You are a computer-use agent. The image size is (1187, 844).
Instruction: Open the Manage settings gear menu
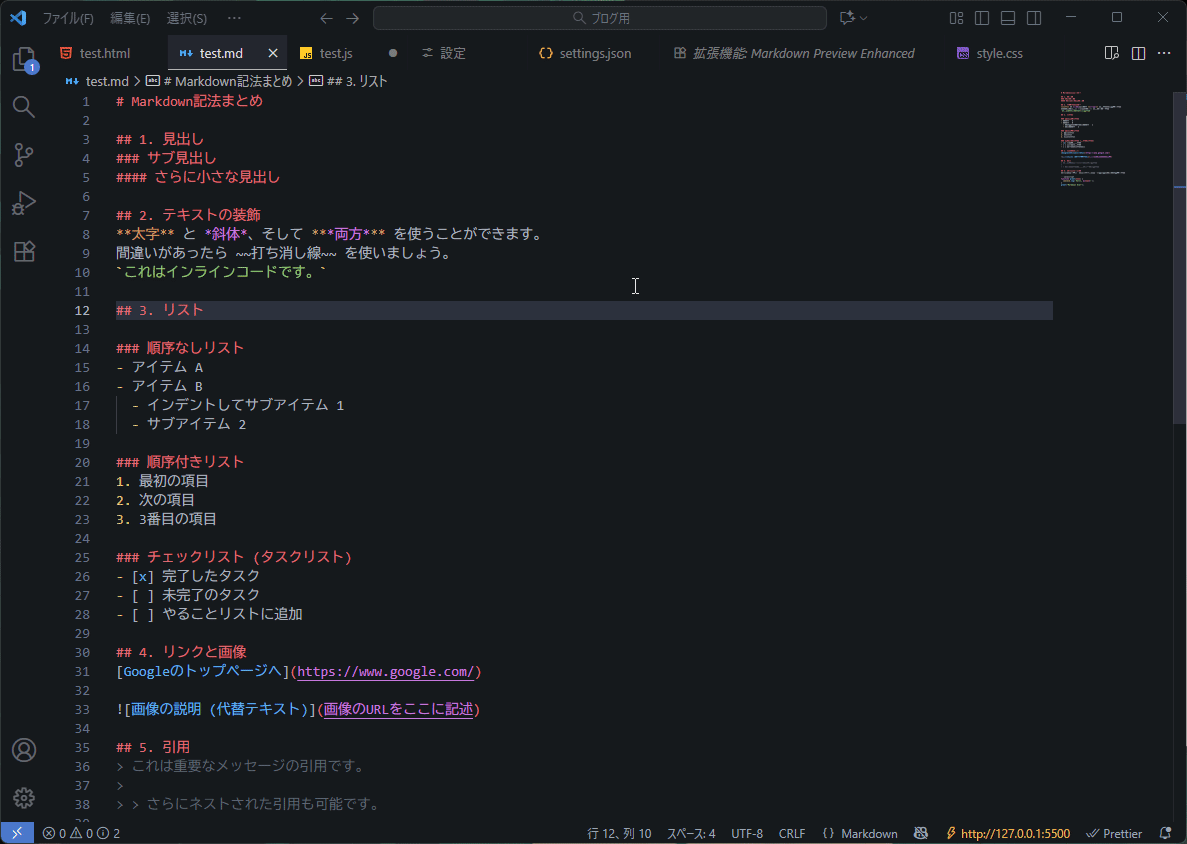coord(23,797)
